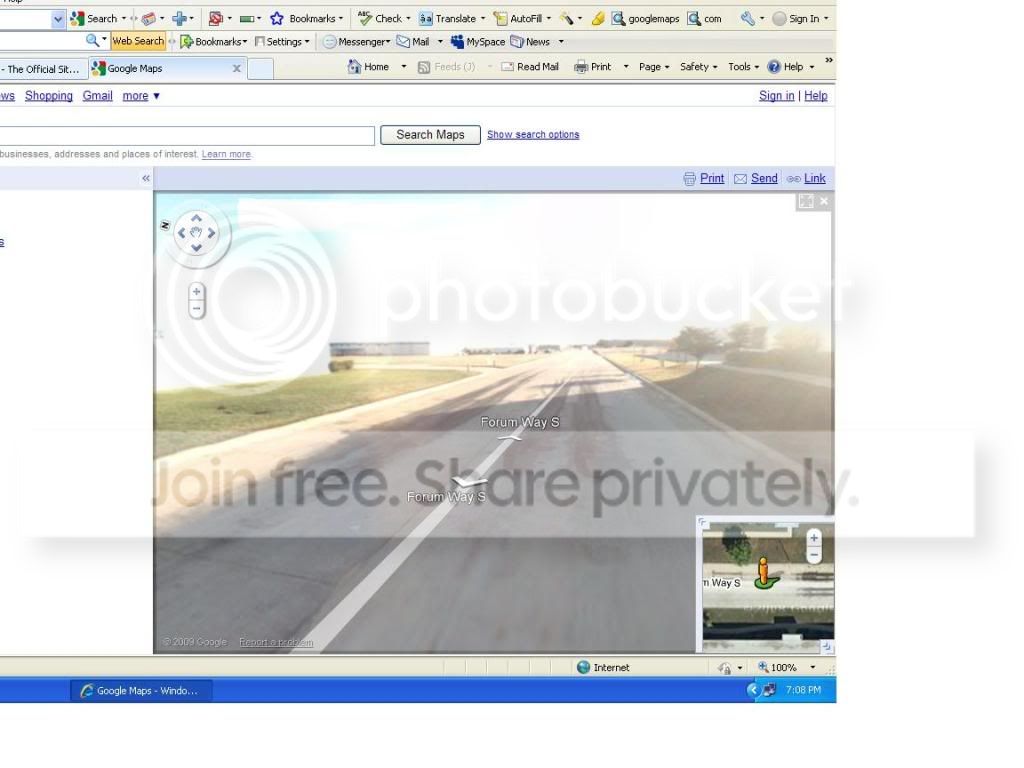Image resolution: width=1024 pixels, height=768 pixels.
Task: Rotate Street View left with arrow
Action: coord(182,233)
